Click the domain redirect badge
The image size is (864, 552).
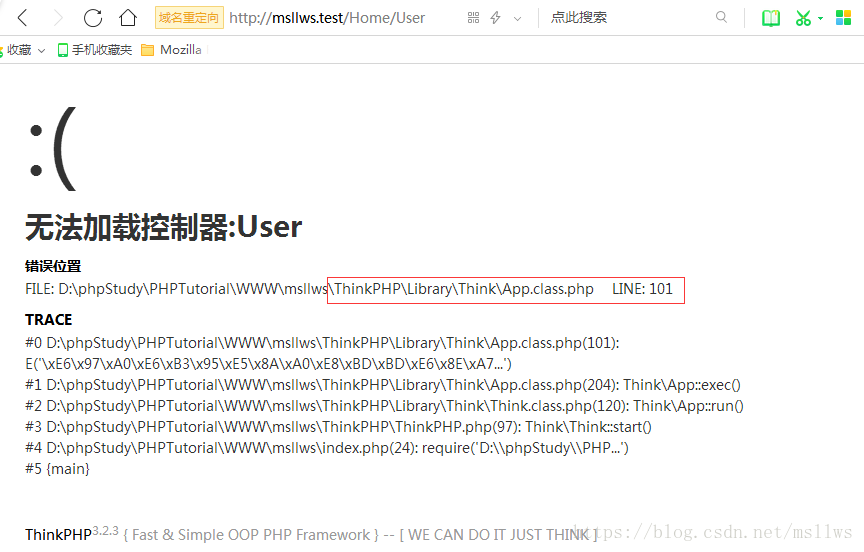[189, 18]
